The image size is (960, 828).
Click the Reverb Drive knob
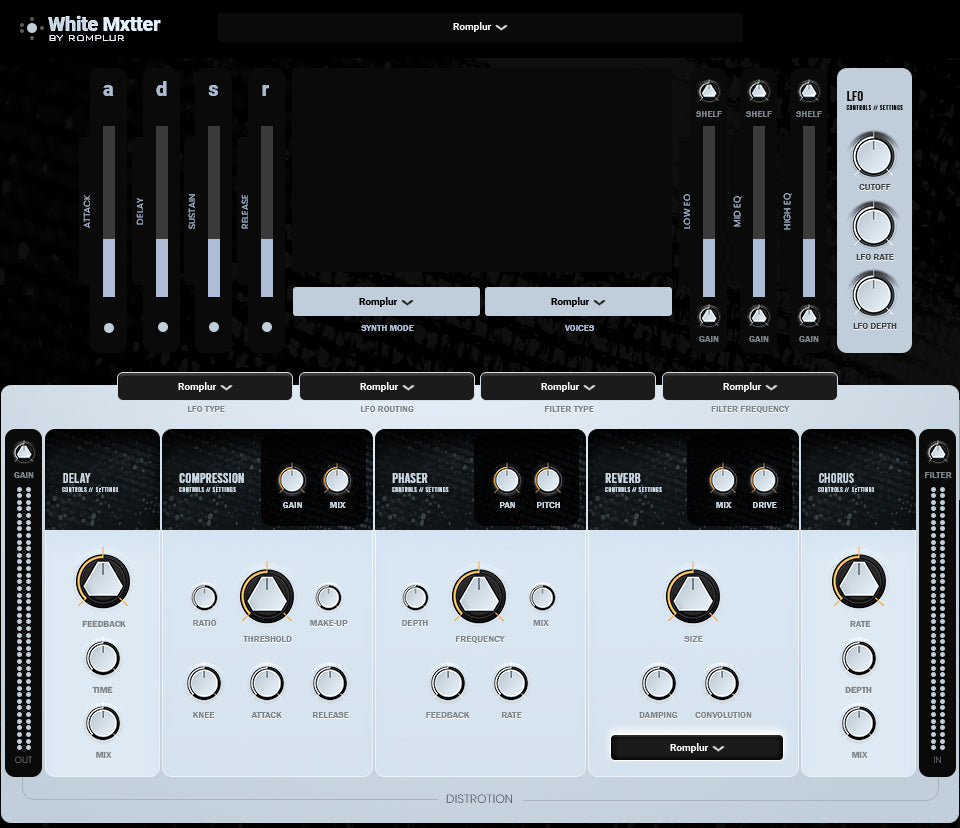(764, 481)
